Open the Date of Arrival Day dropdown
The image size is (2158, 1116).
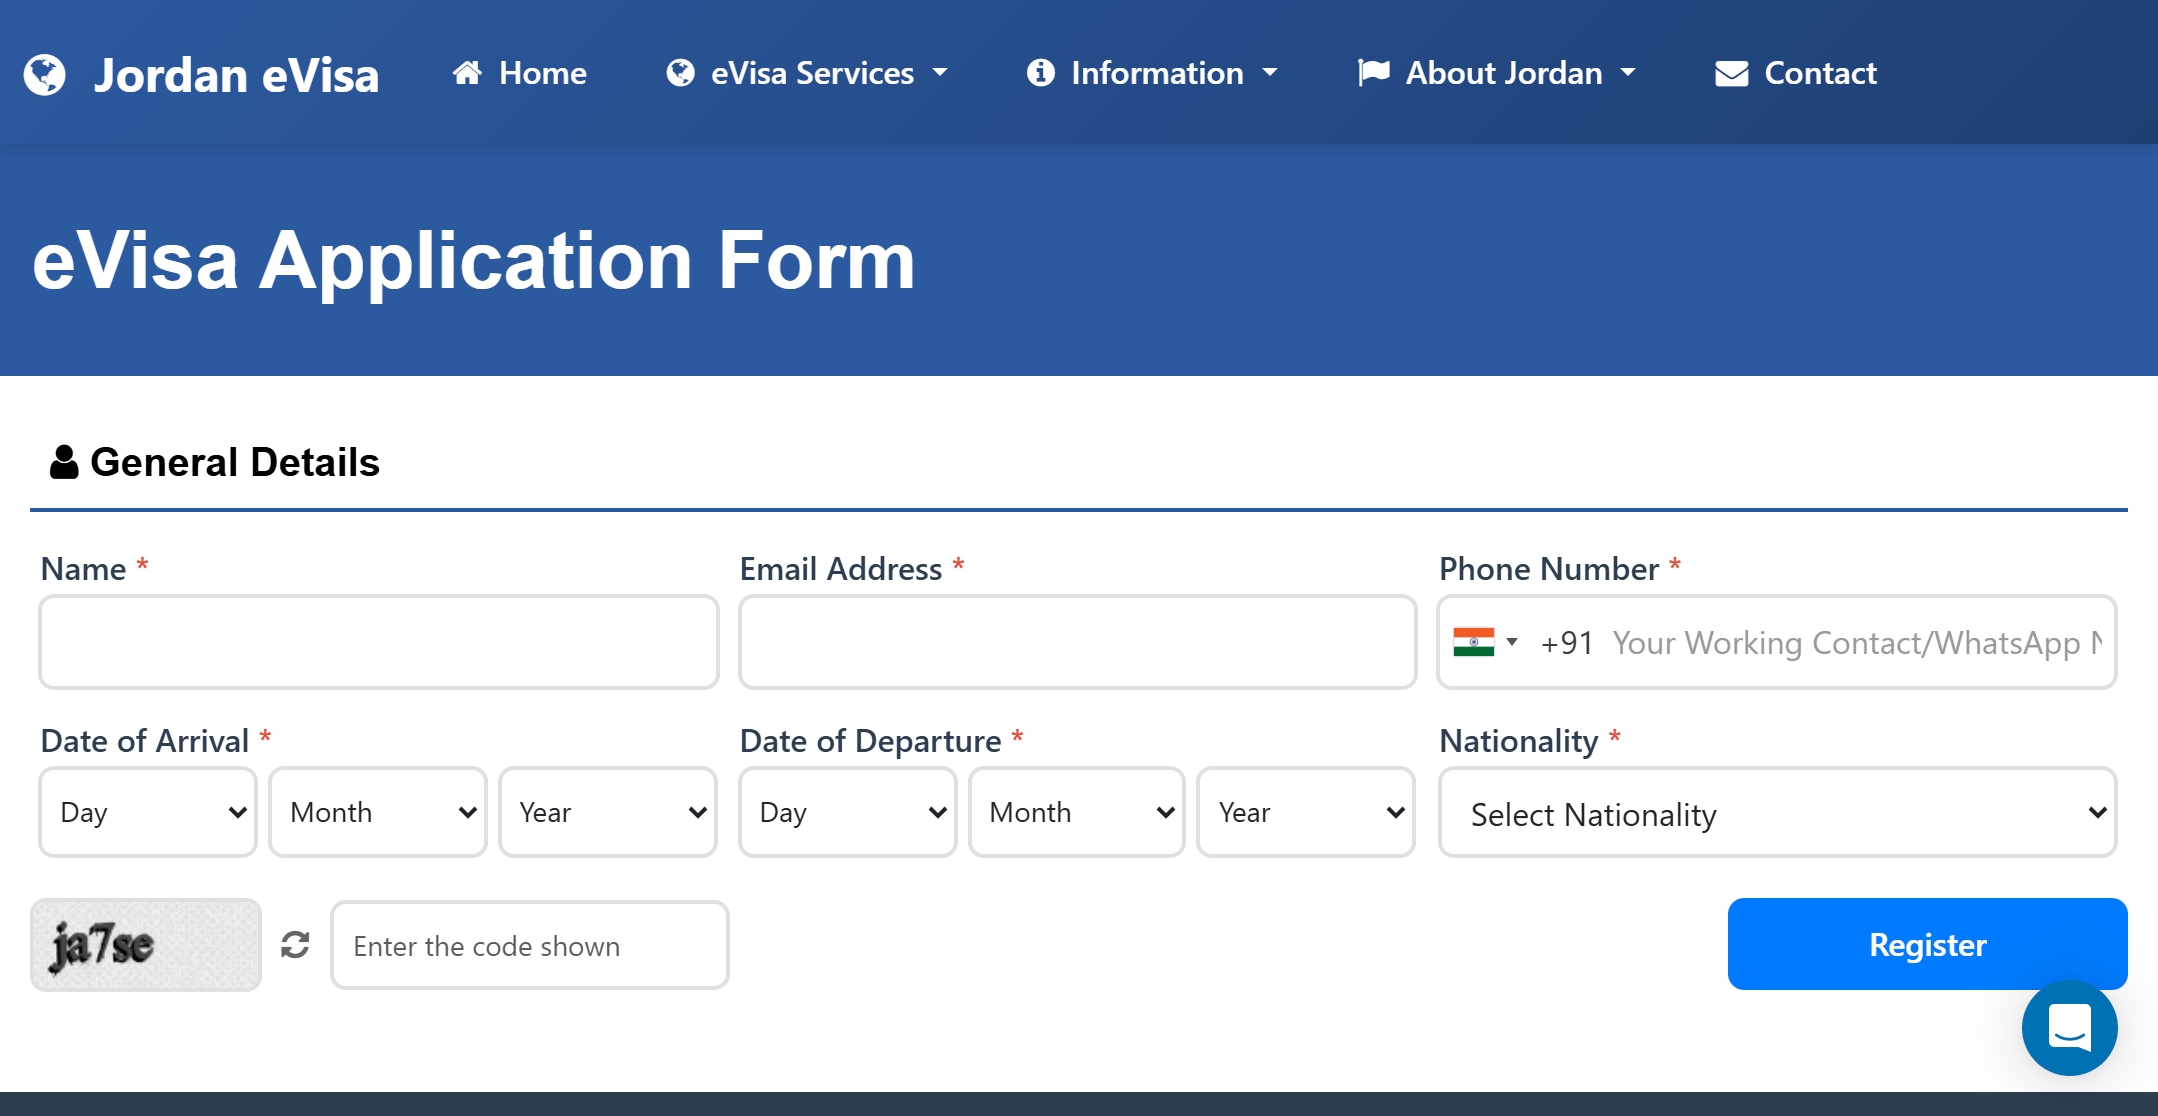148,812
